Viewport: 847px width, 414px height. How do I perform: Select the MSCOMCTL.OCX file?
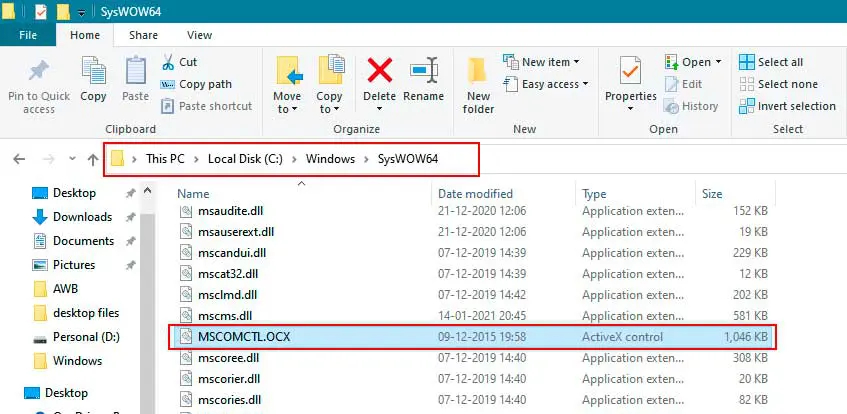click(473, 337)
